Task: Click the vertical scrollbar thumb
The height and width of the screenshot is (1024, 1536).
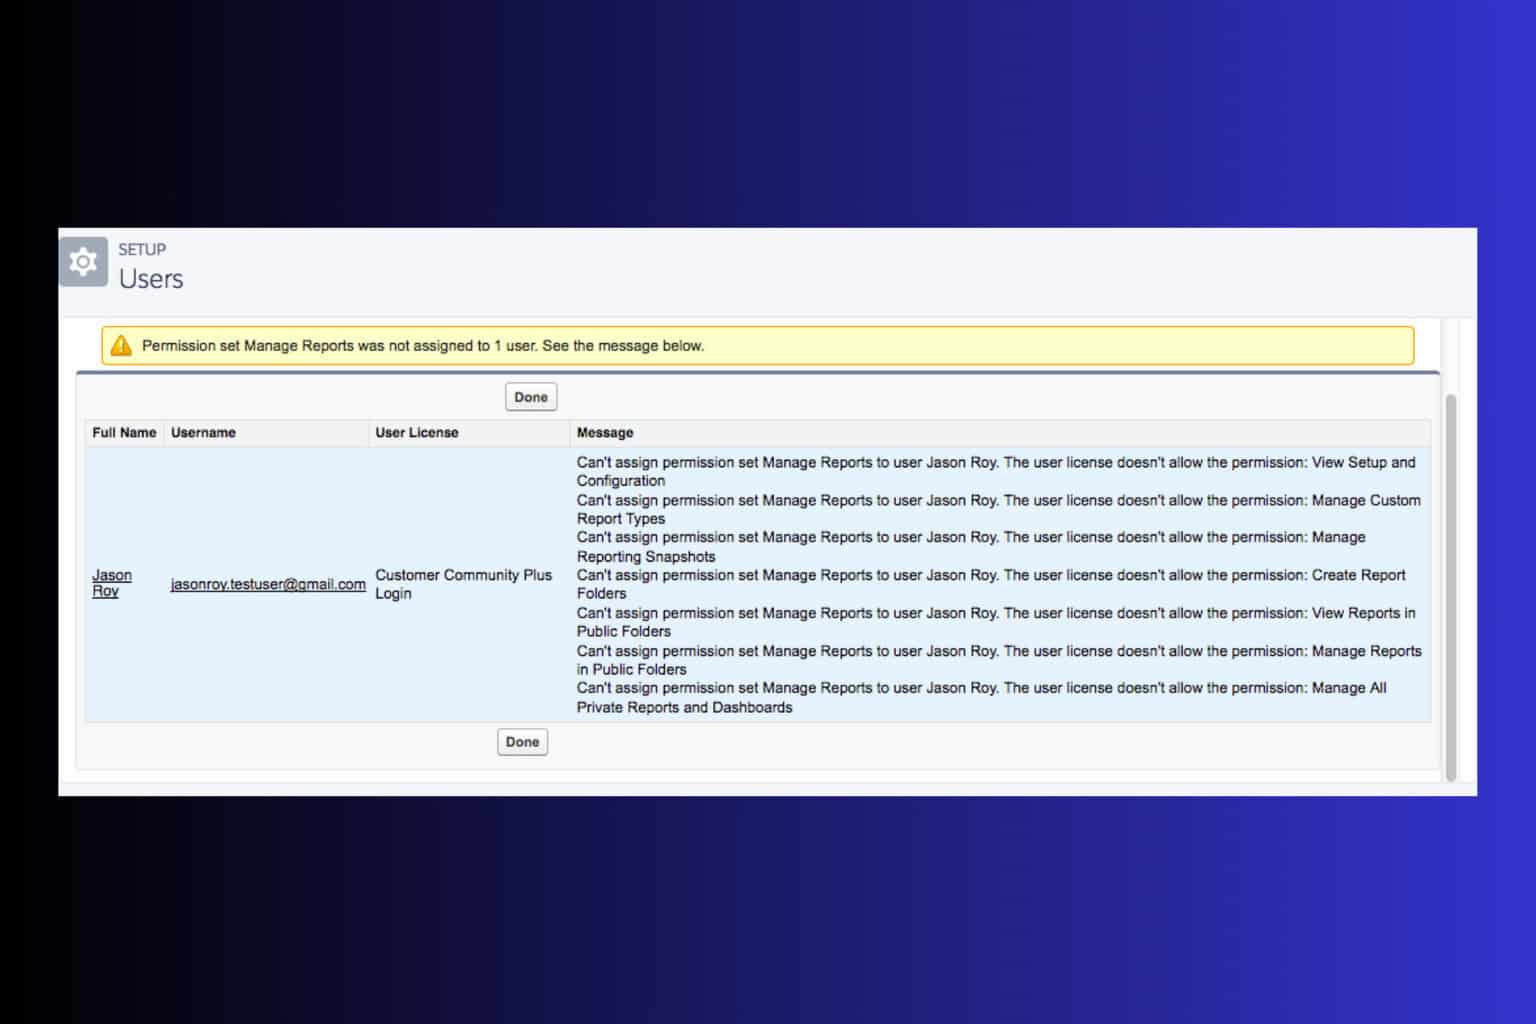Action: [x=1451, y=588]
